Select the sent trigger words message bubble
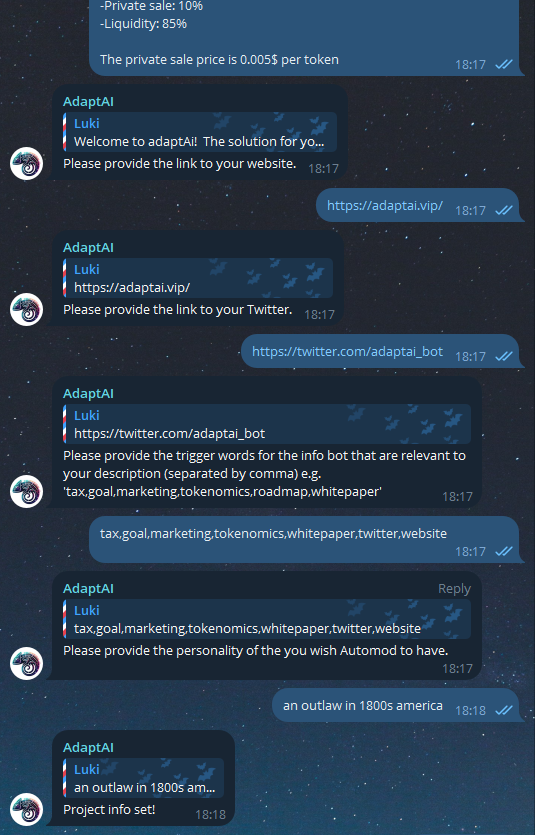 pos(303,539)
